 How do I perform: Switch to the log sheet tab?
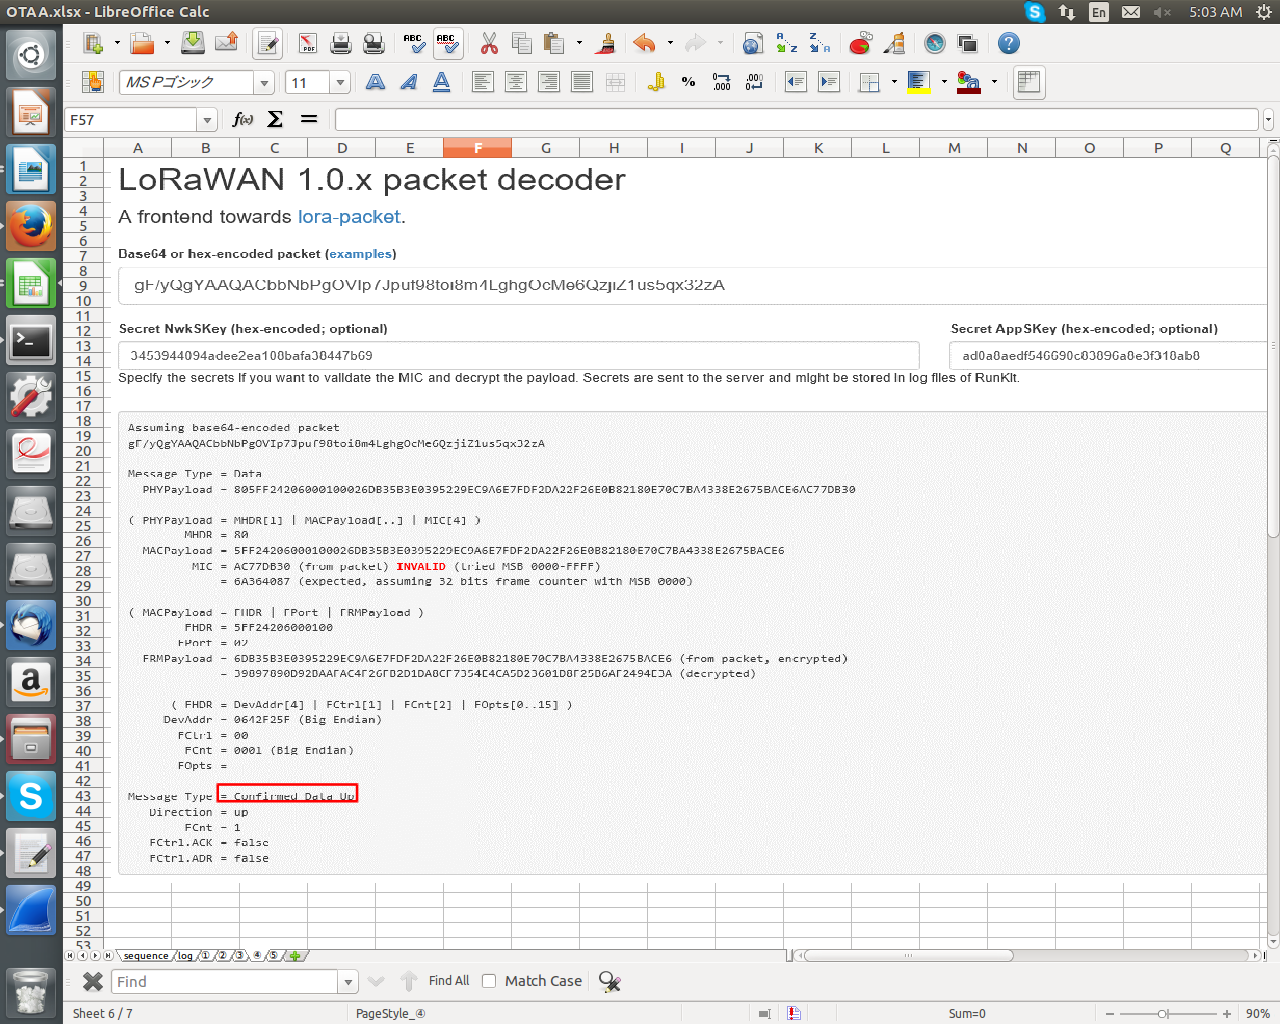tap(185, 956)
